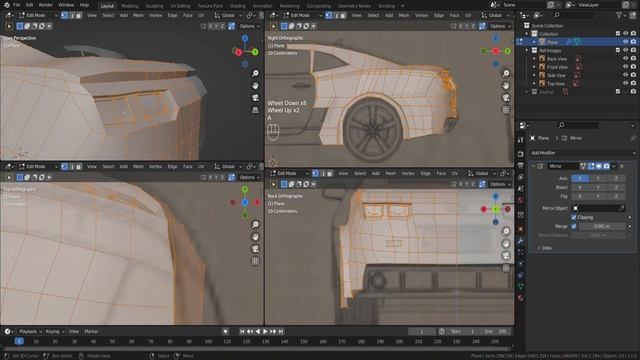
Task: Select Back View in outliner
Action: click(557, 59)
